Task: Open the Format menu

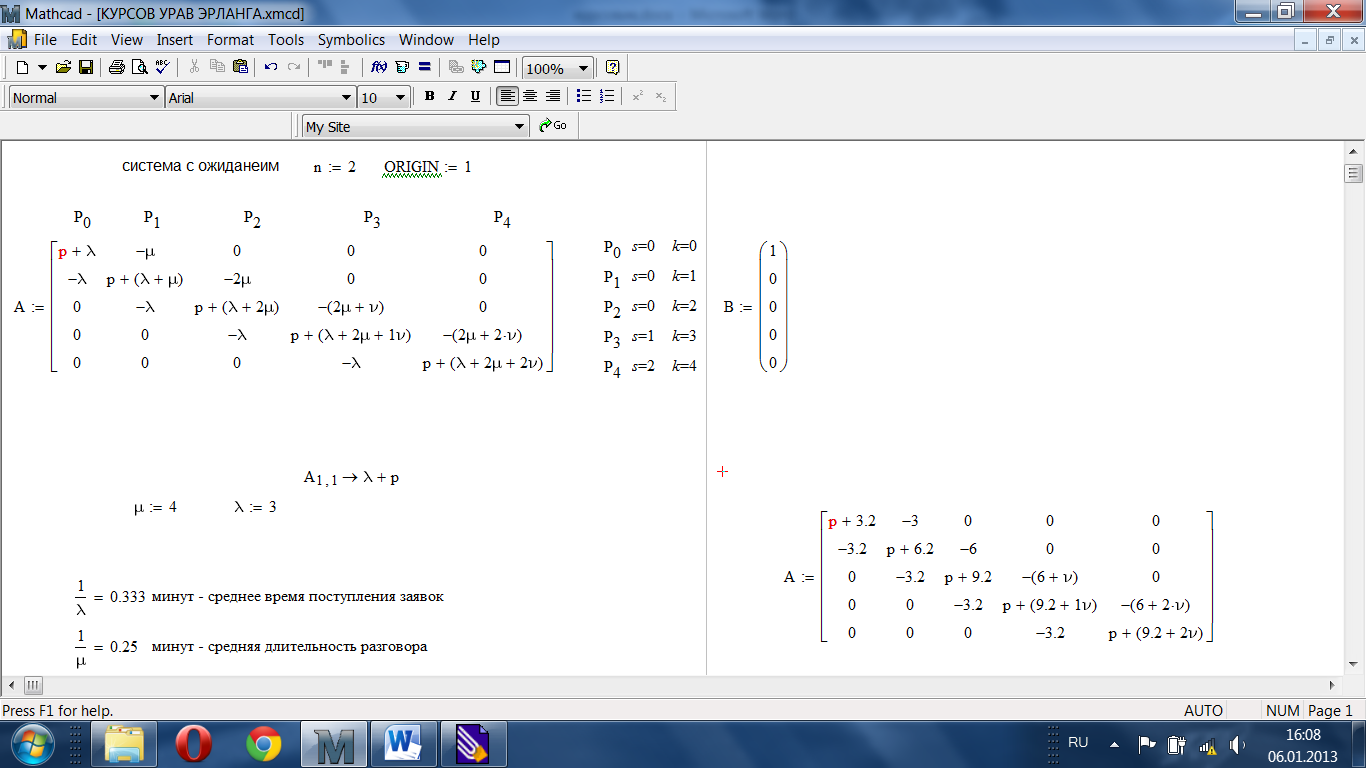Action: (x=231, y=40)
